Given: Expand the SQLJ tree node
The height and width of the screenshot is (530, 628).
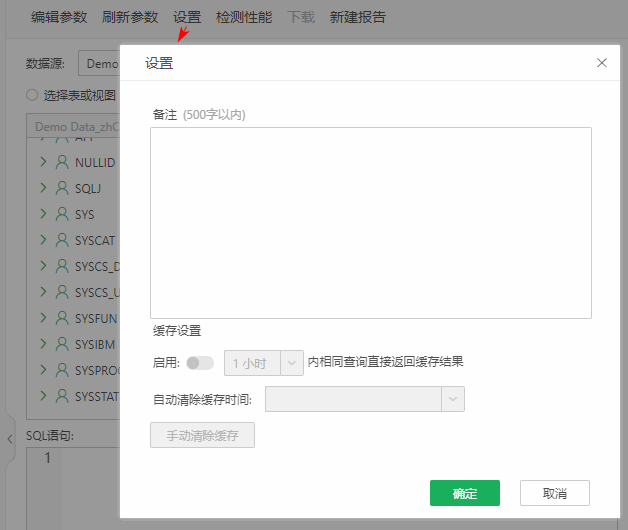Looking at the screenshot, I should [43, 188].
